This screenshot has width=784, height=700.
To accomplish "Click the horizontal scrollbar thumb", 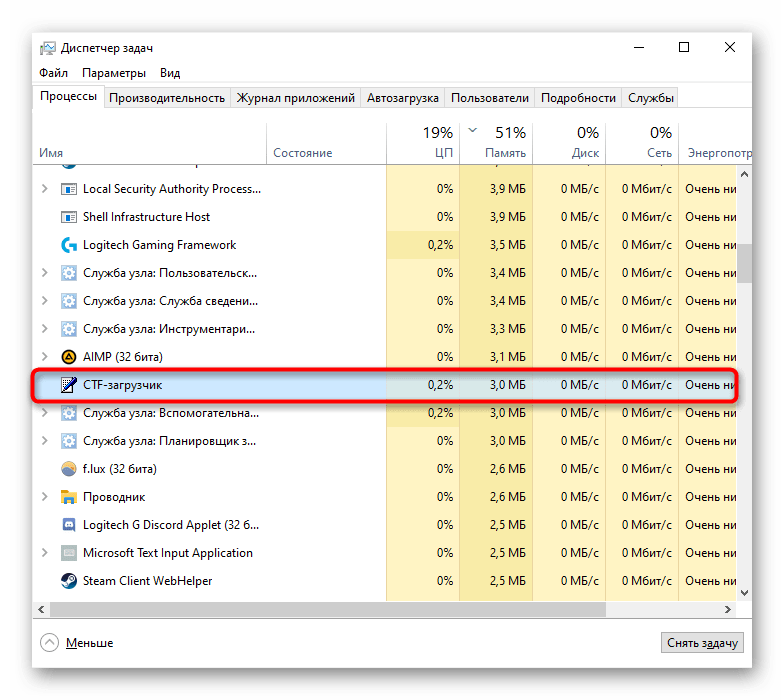I will click(x=328, y=610).
